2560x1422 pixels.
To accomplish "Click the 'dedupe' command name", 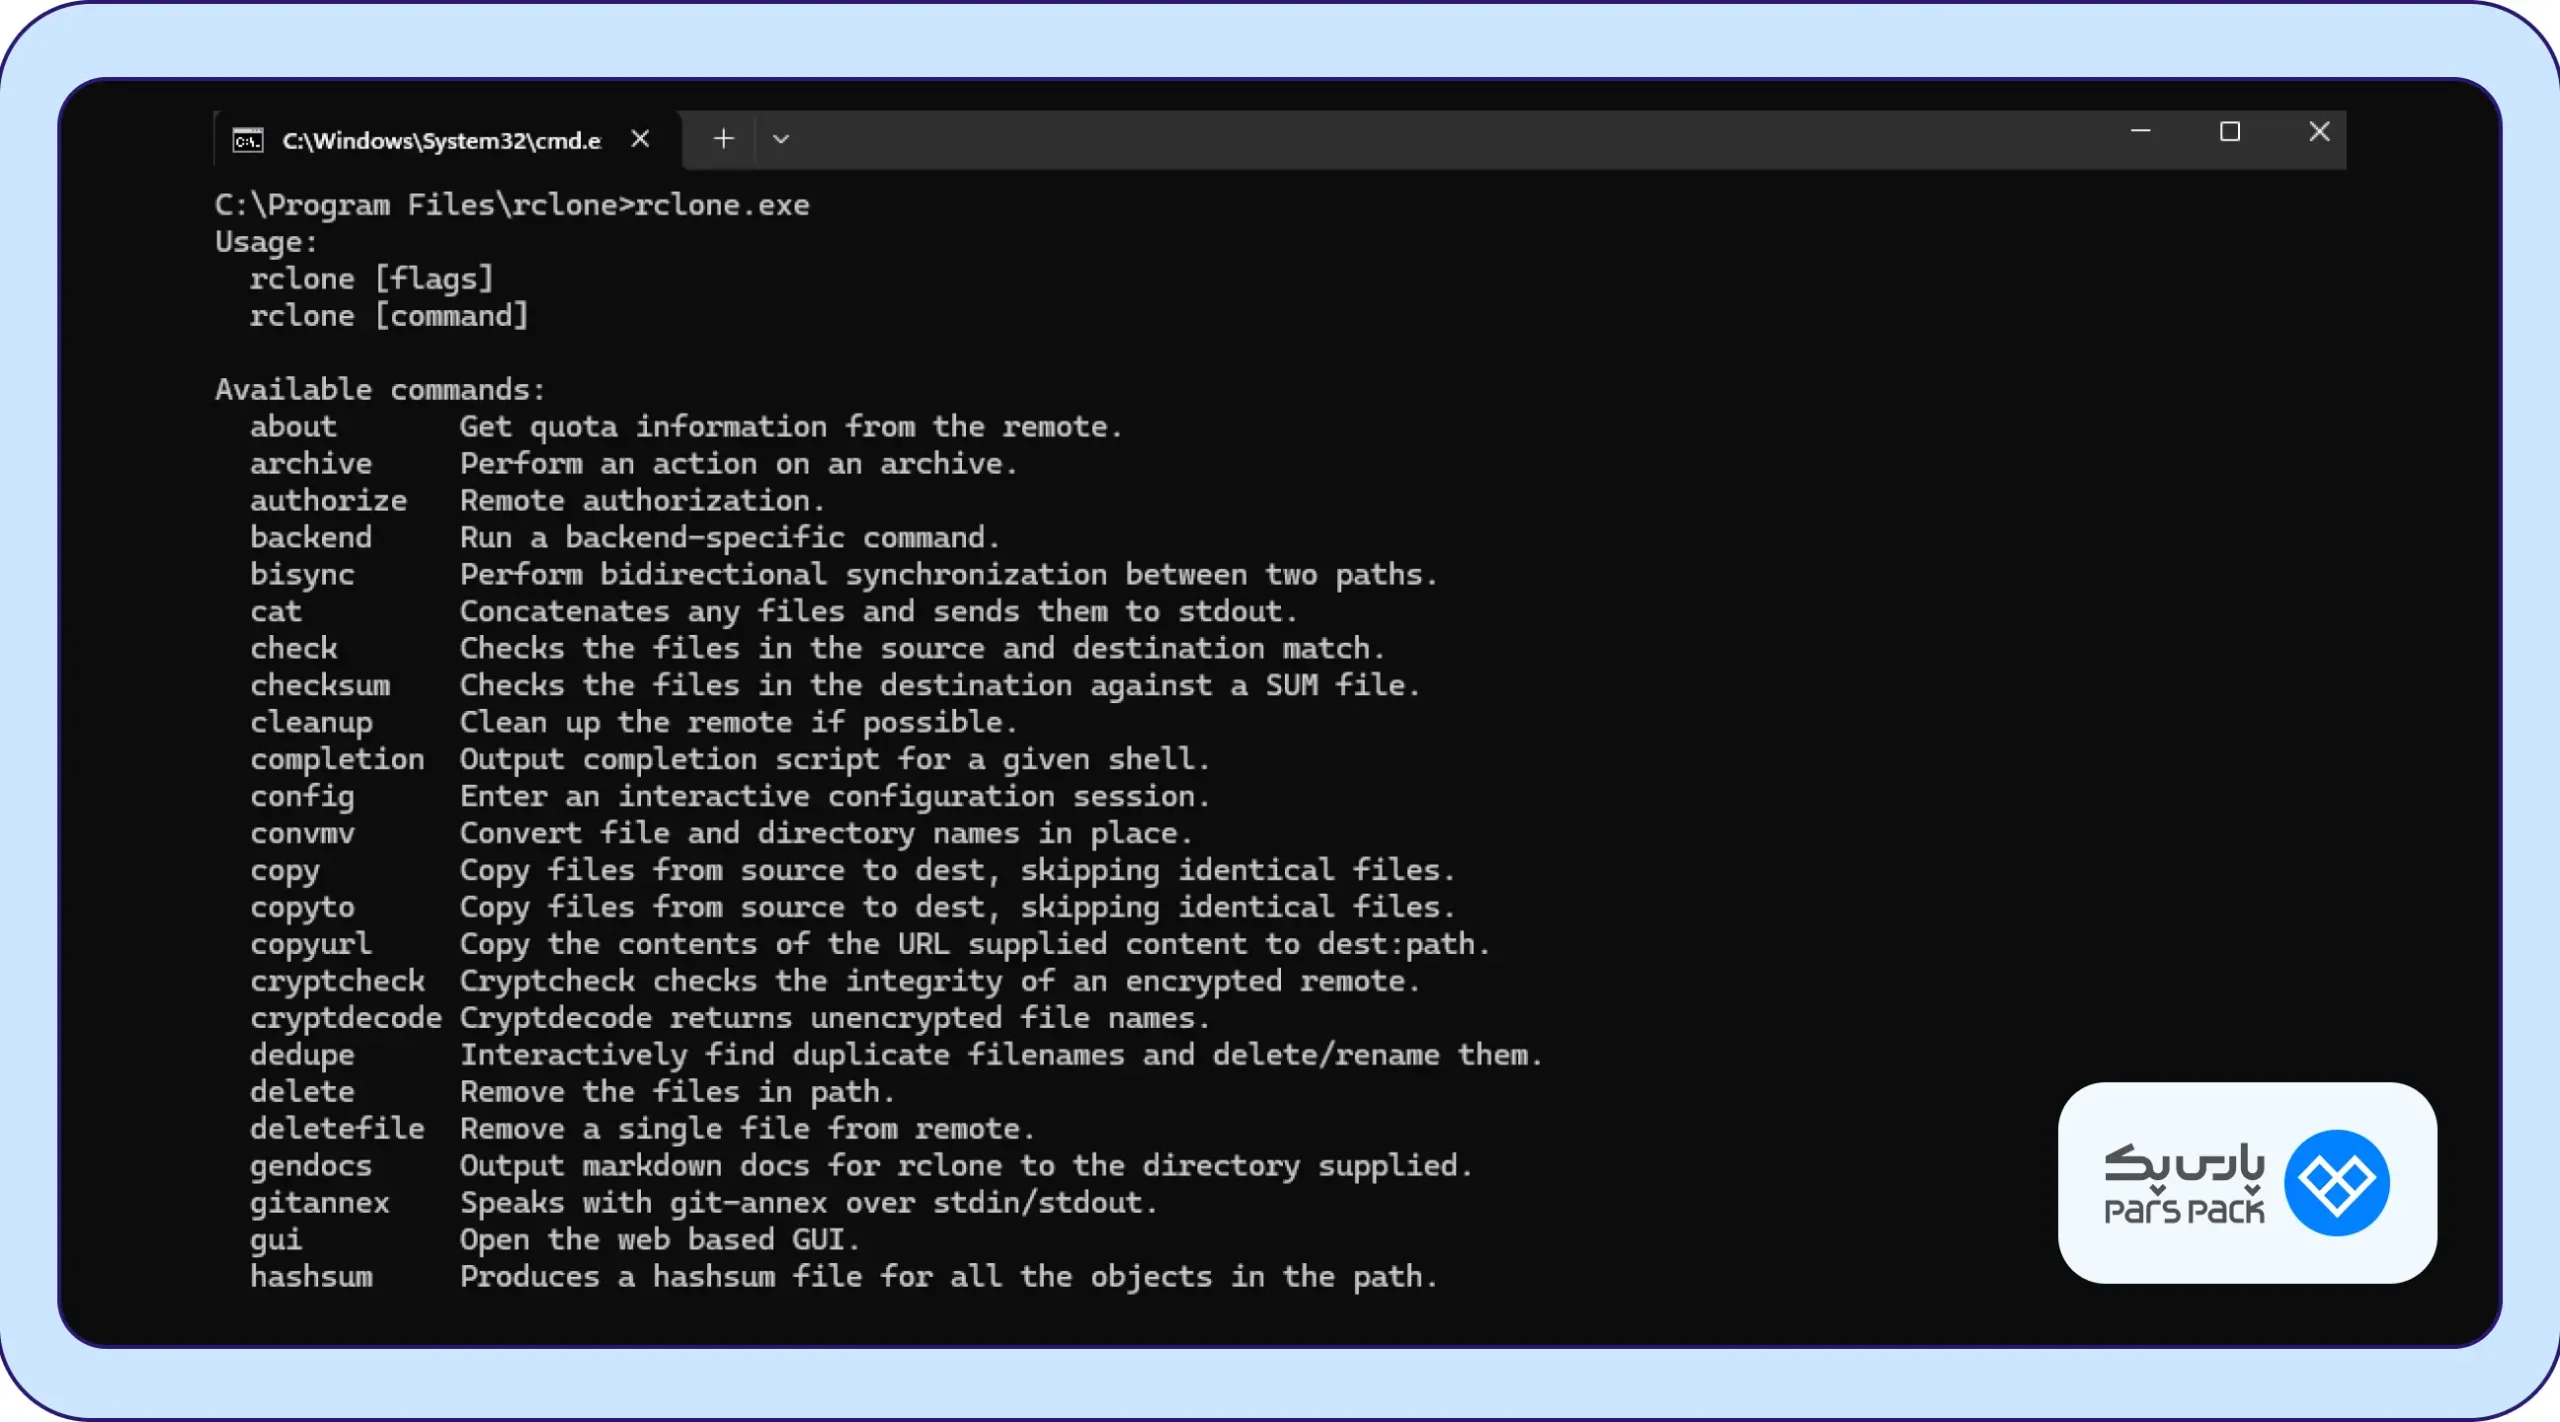I will click(x=302, y=1055).
